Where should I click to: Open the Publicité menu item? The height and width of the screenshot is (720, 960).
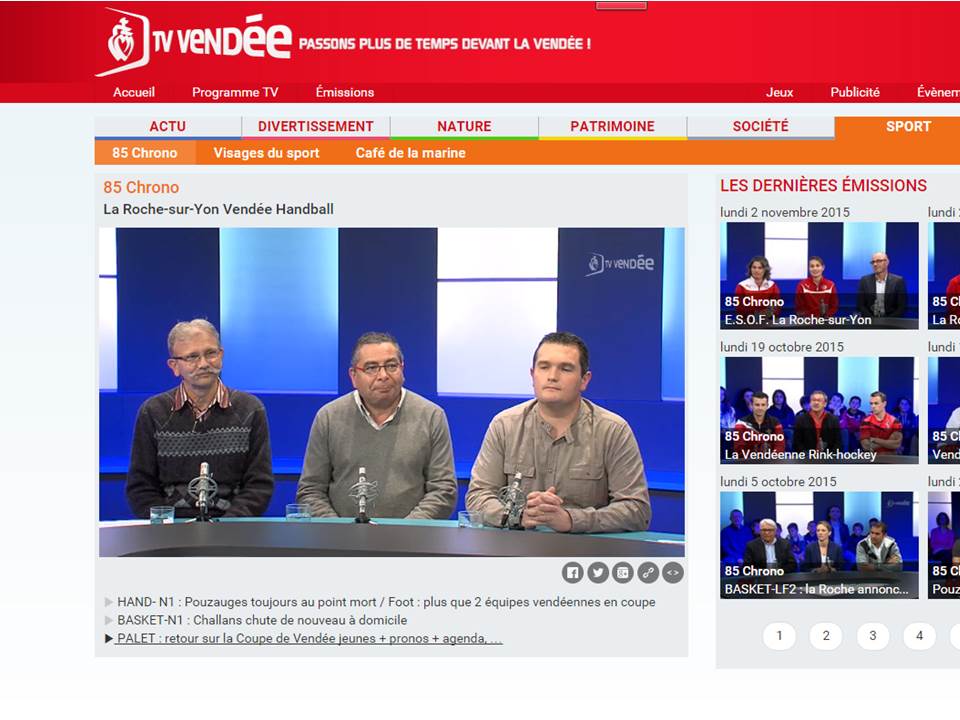pos(855,92)
